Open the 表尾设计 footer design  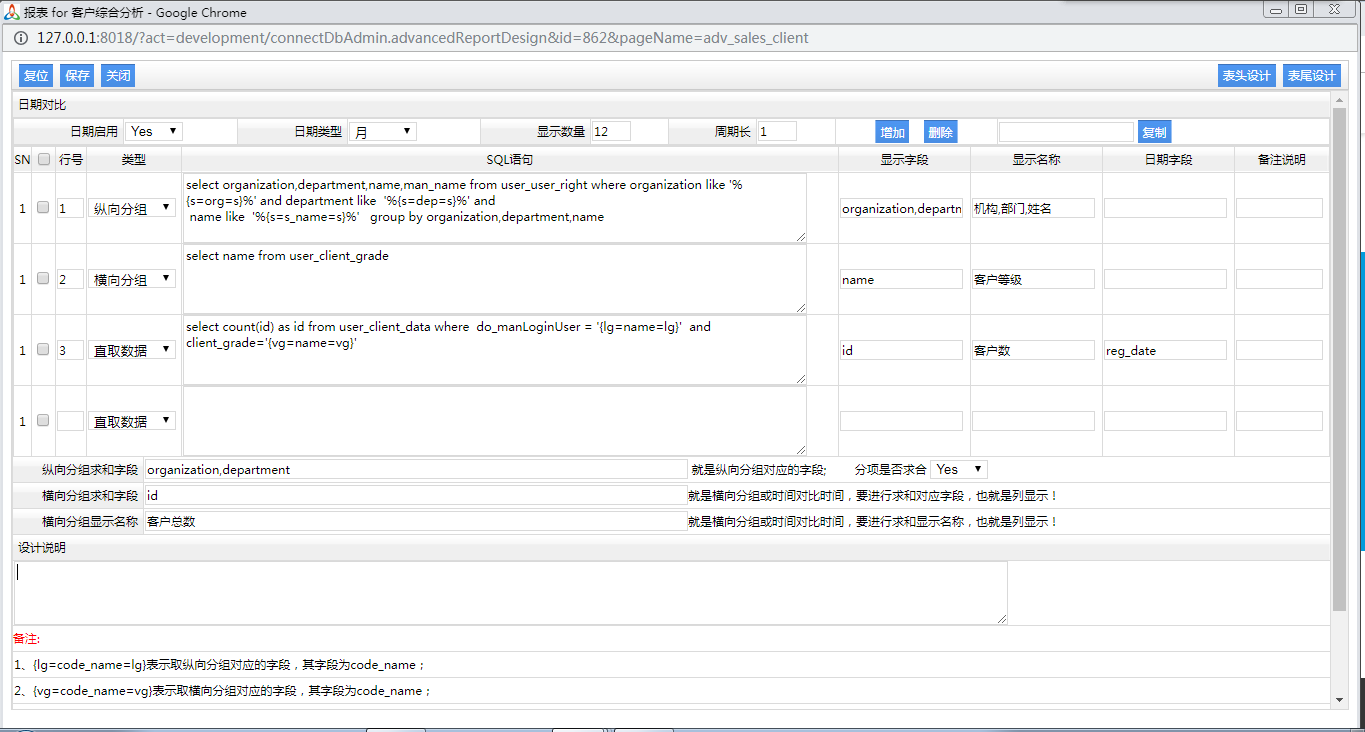(1311, 76)
